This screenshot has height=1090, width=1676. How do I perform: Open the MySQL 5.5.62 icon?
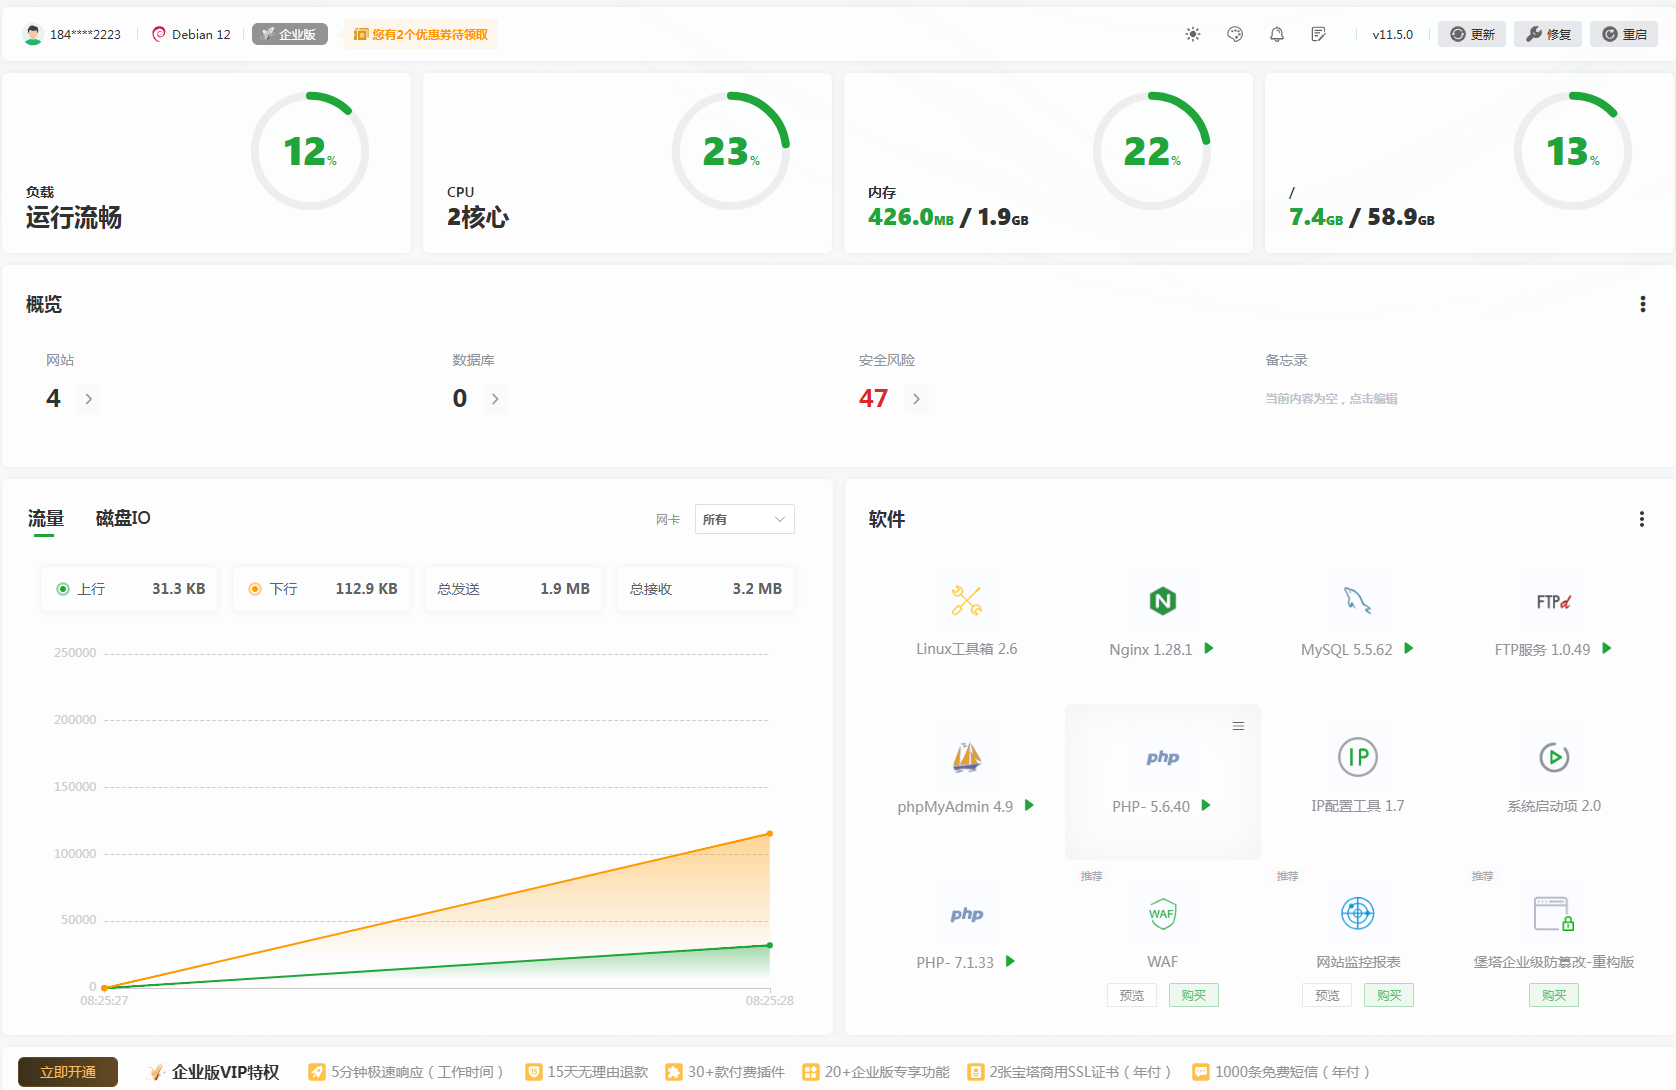tap(1357, 601)
